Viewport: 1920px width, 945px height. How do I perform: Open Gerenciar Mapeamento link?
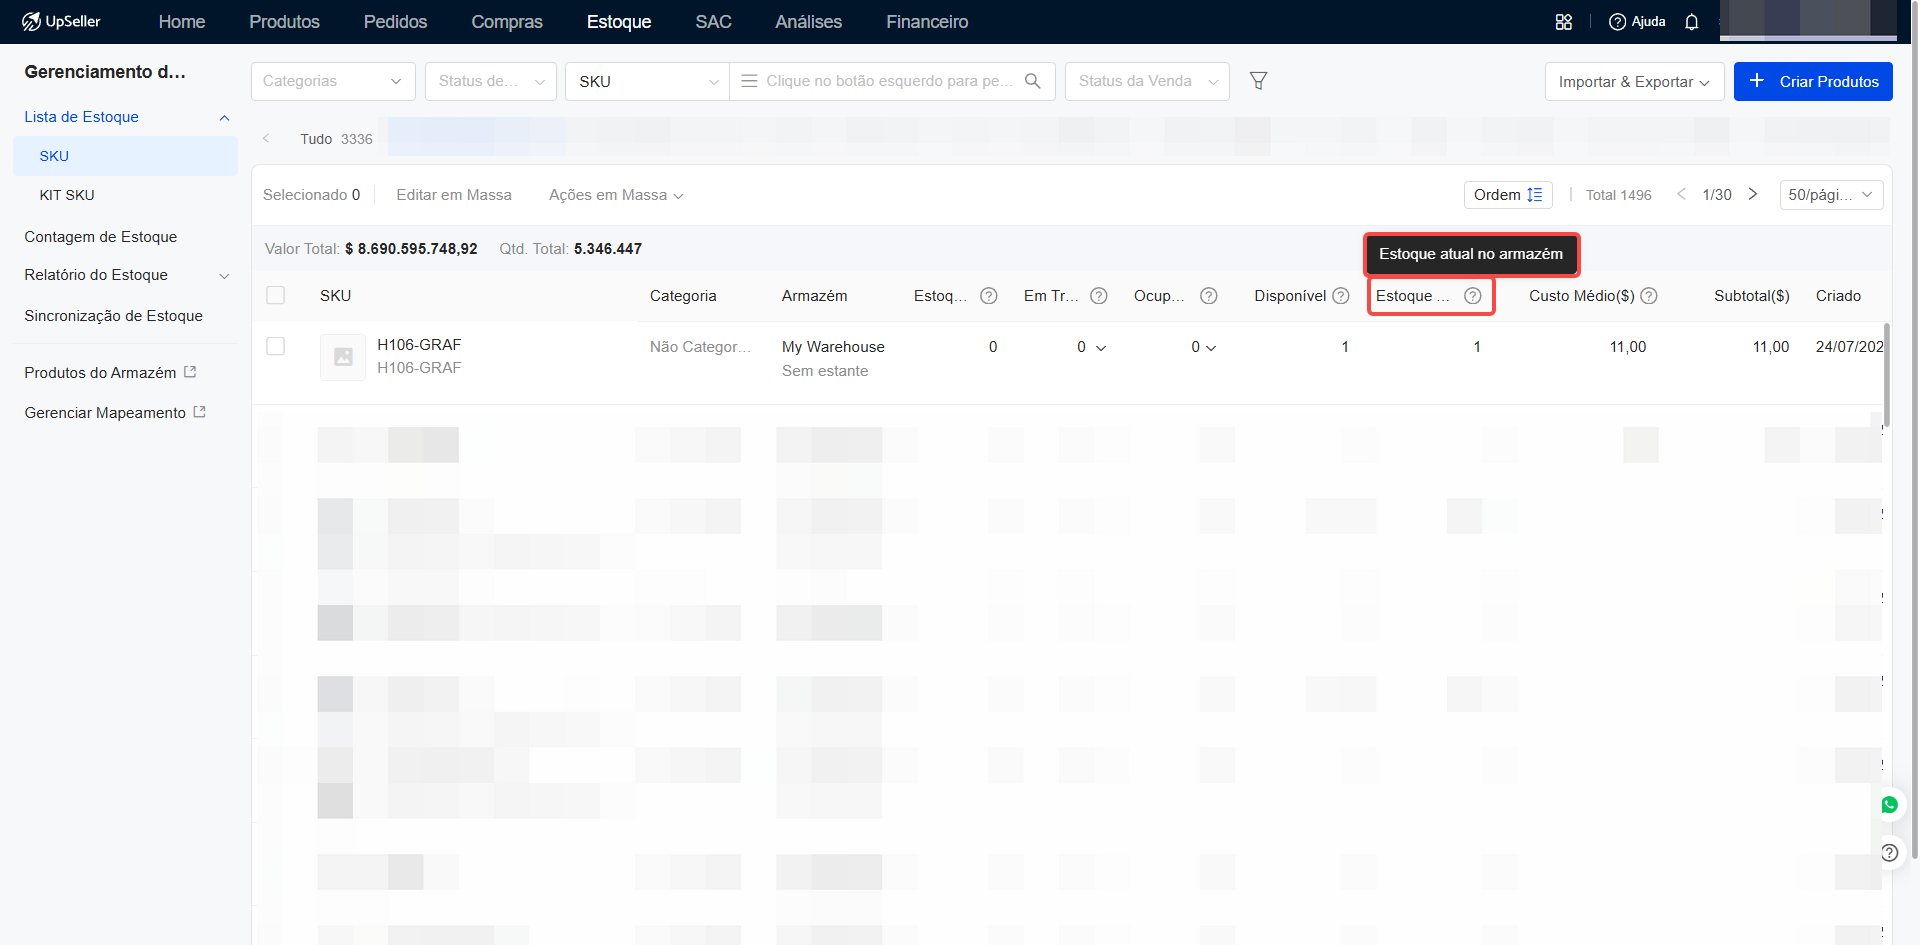pyautogui.click(x=105, y=413)
